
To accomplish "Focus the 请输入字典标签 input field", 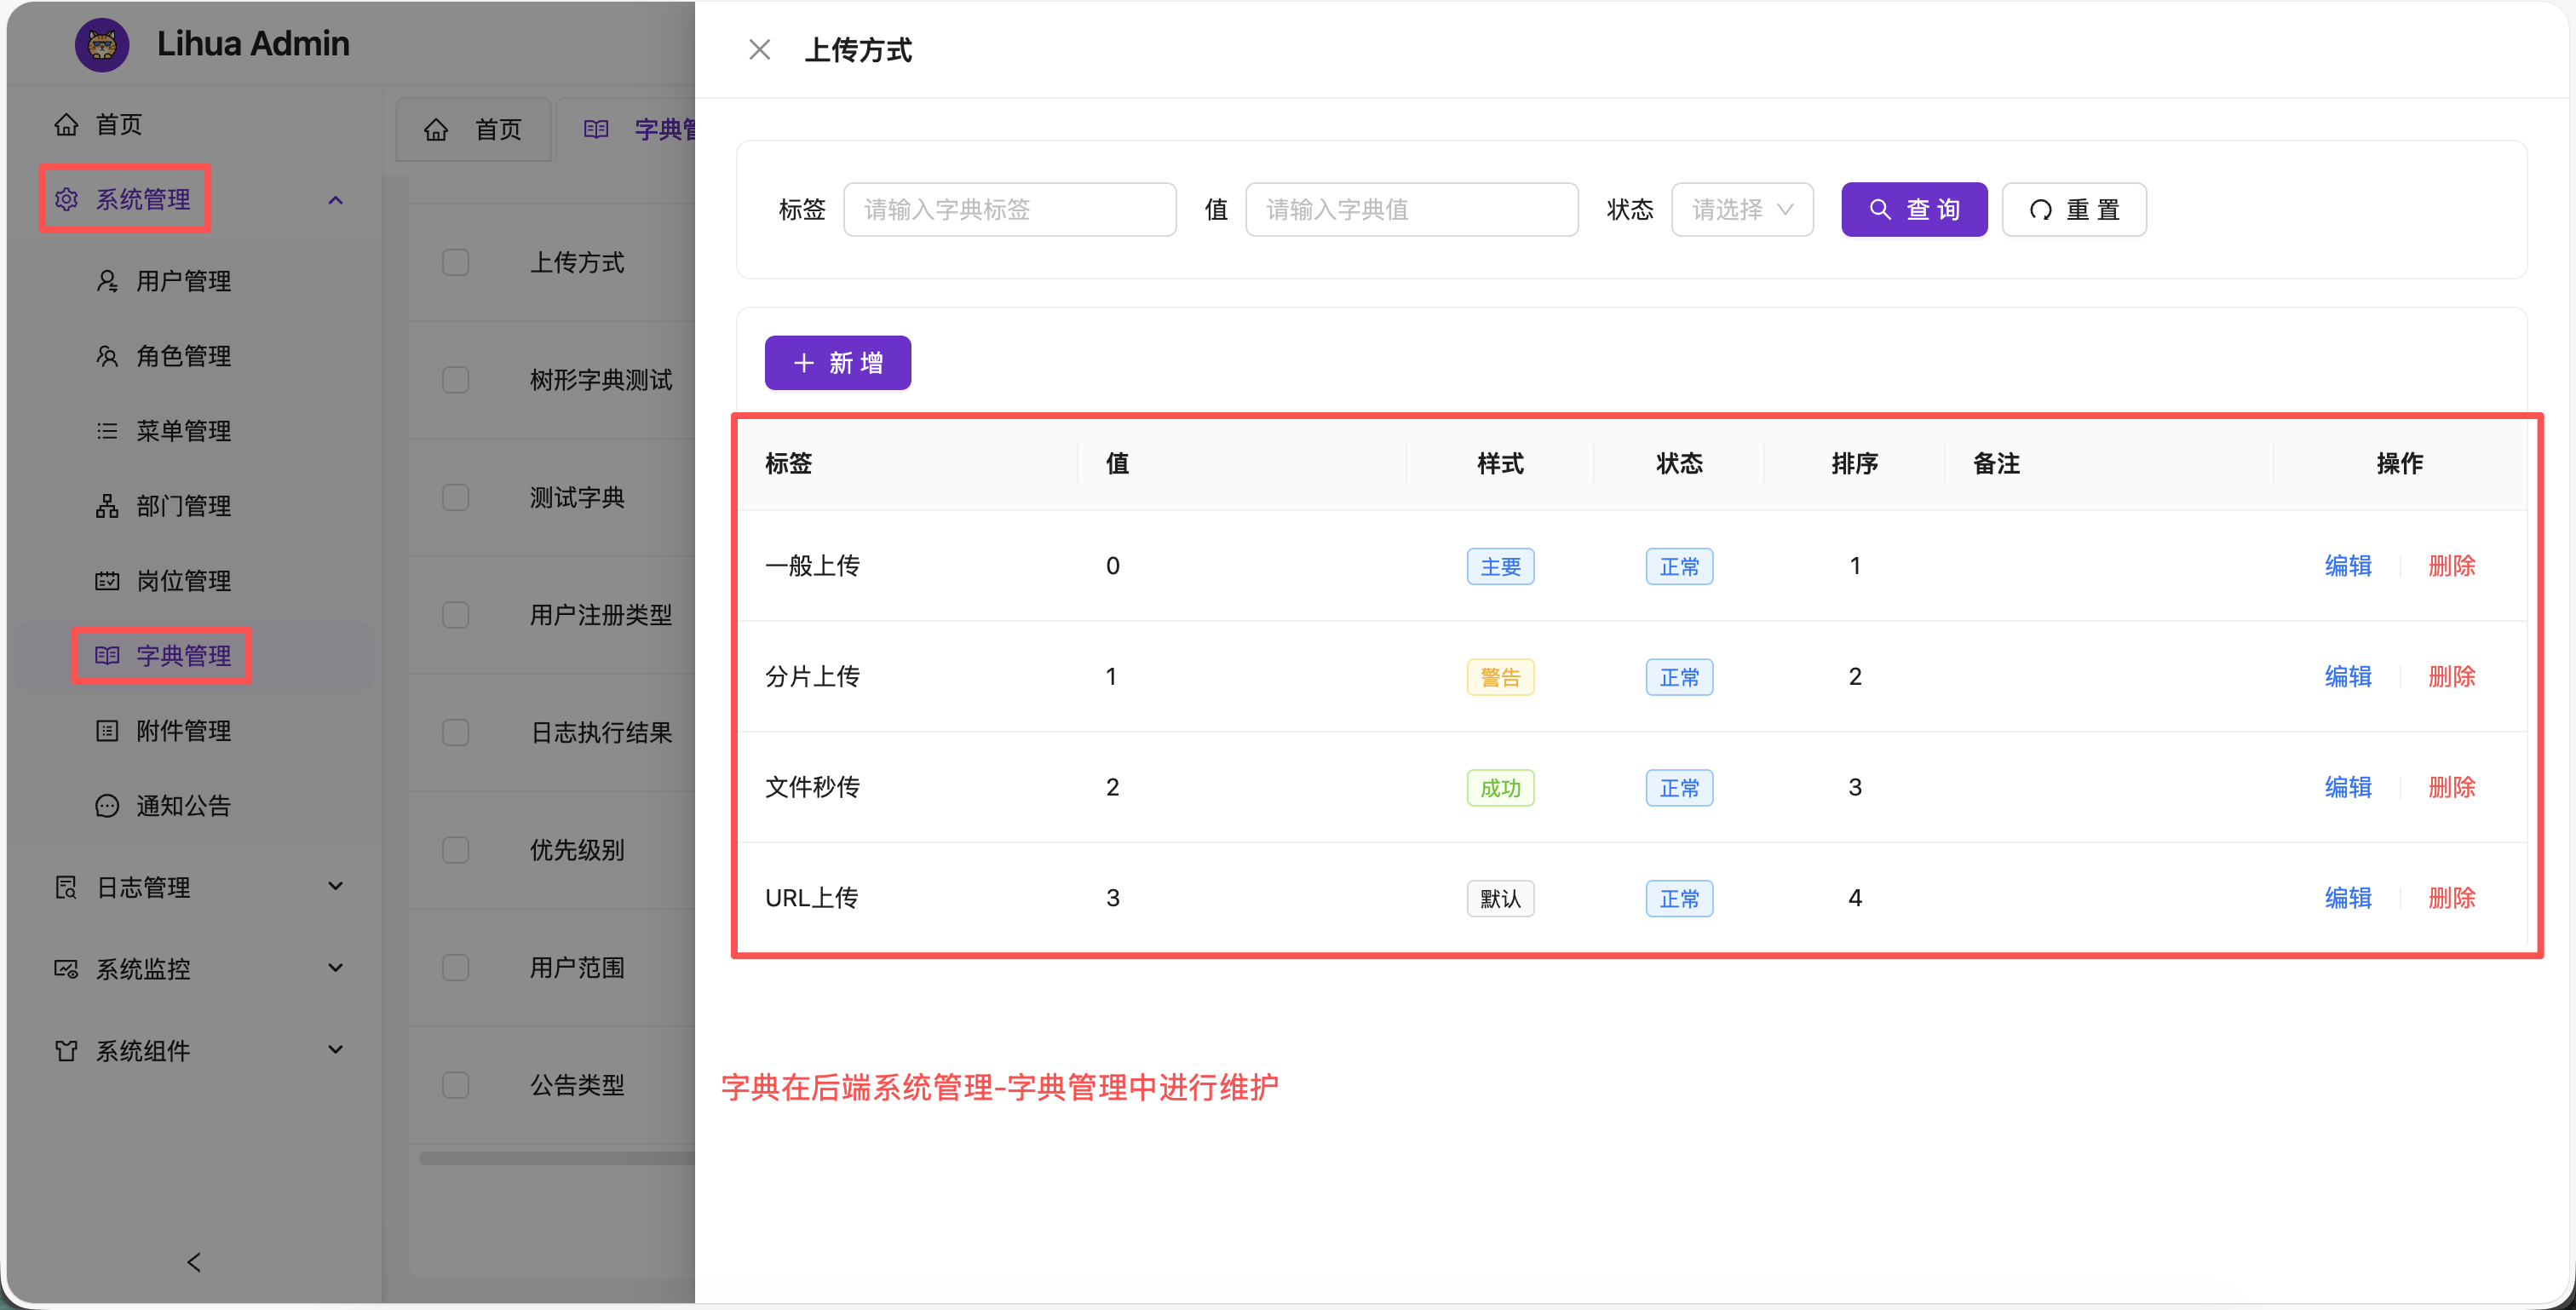I will pyautogui.click(x=1009, y=210).
